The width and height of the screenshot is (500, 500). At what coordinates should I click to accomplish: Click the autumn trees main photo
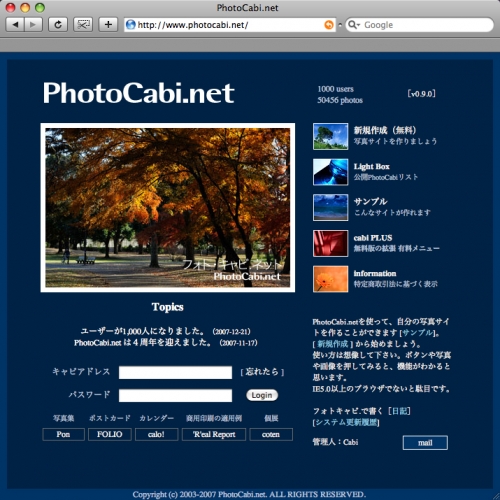[x=168, y=208]
